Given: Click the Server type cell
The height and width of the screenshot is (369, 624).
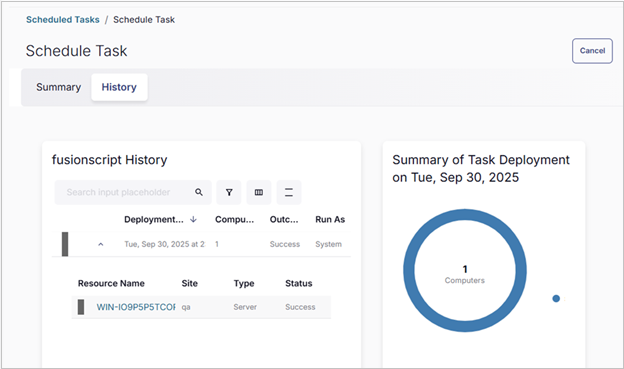Looking at the screenshot, I should 245,307.
